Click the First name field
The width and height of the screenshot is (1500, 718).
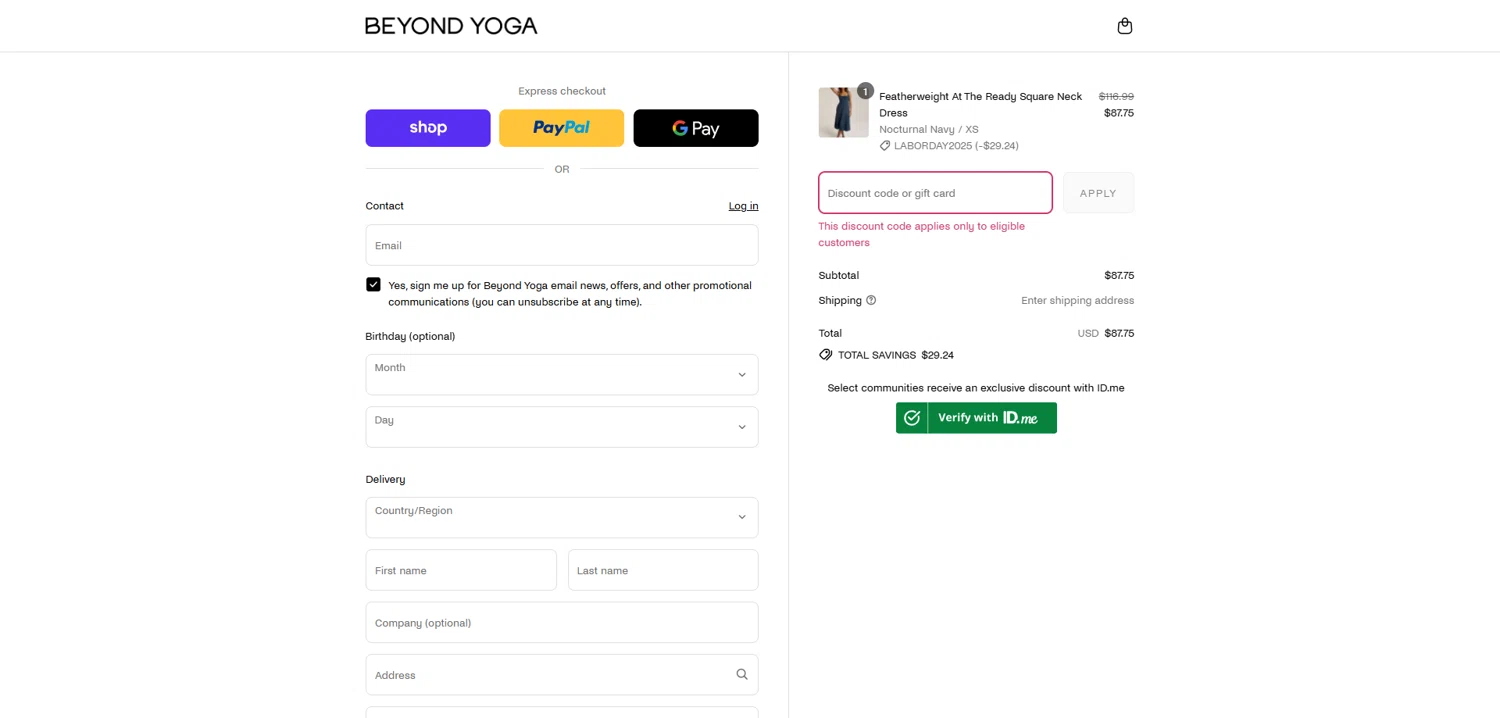(461, 570)
